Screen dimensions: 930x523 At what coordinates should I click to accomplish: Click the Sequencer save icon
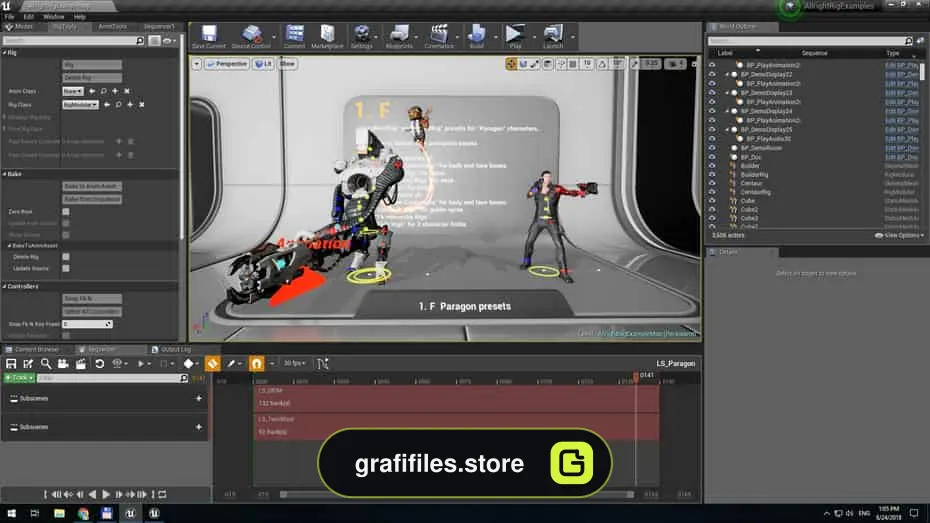pyautogui.click(x=11, y=363)
